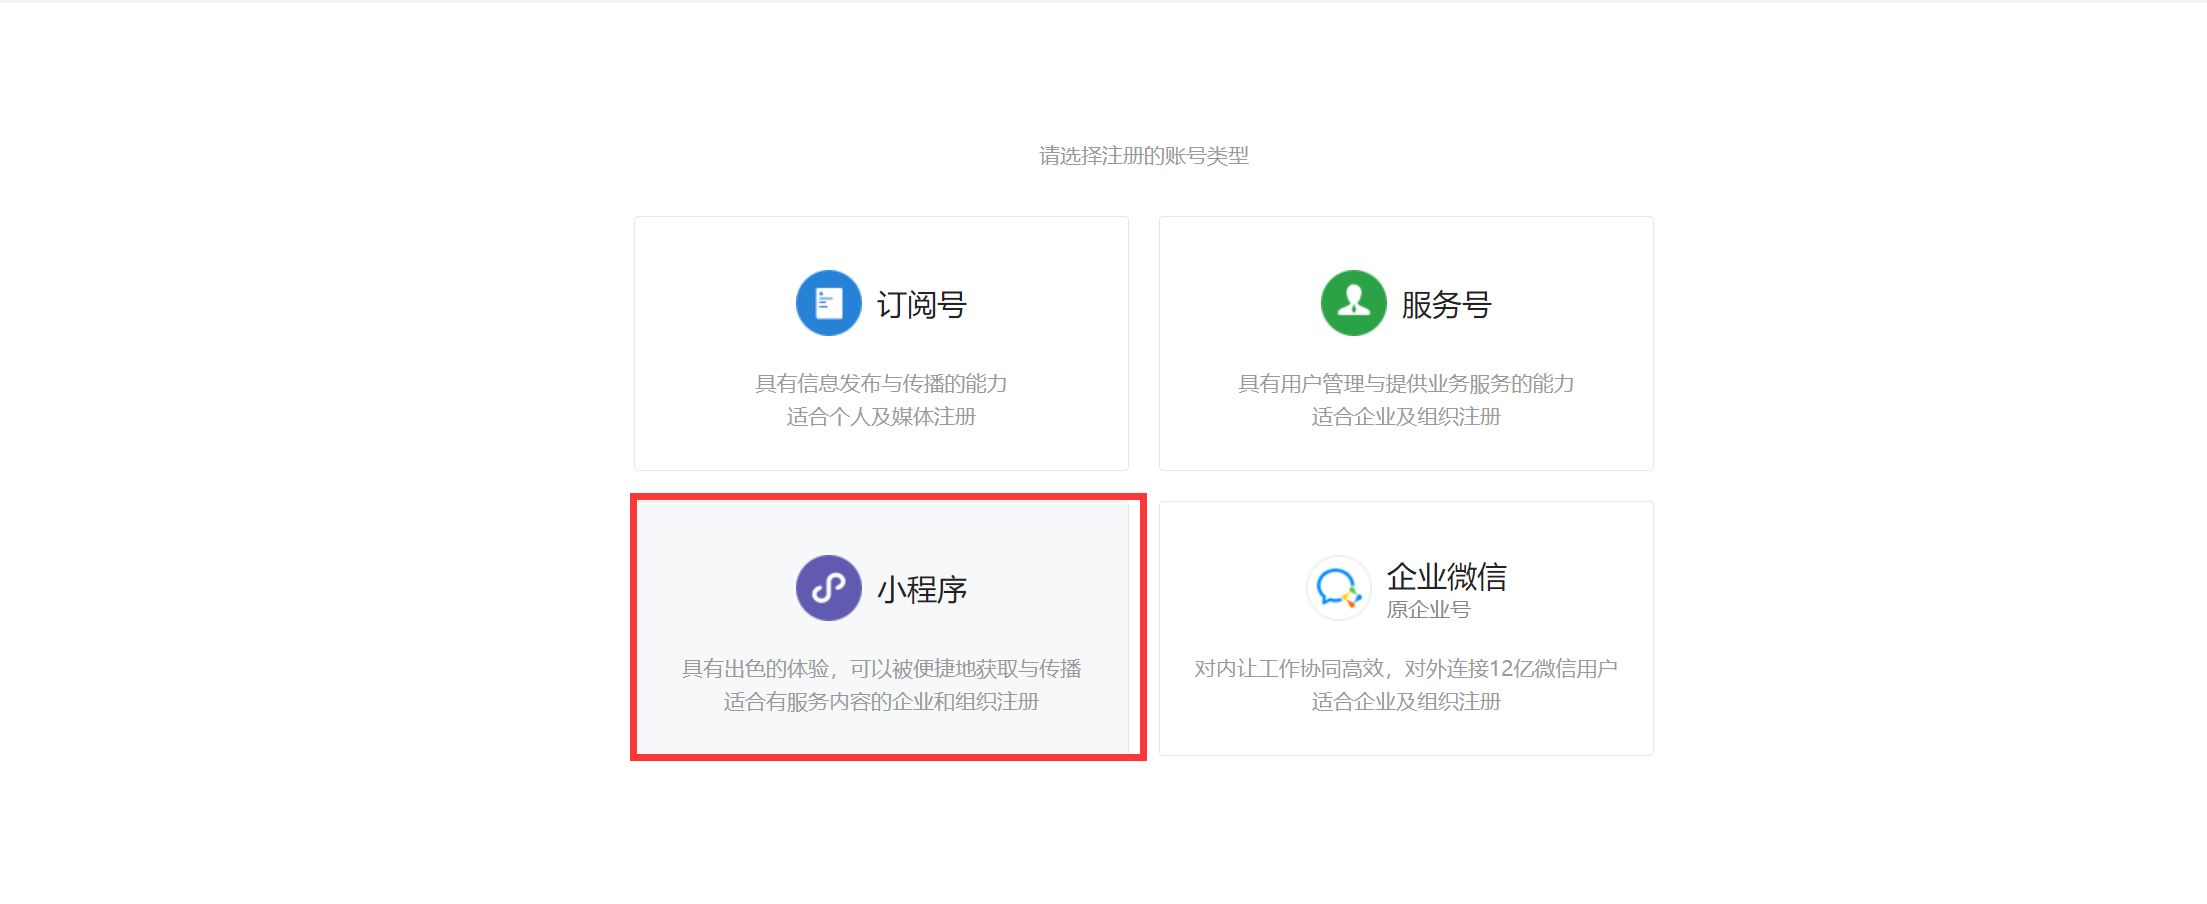
Task: Click 具有信息发布与传播的能力 description
Action: click(x=881, y=383)
